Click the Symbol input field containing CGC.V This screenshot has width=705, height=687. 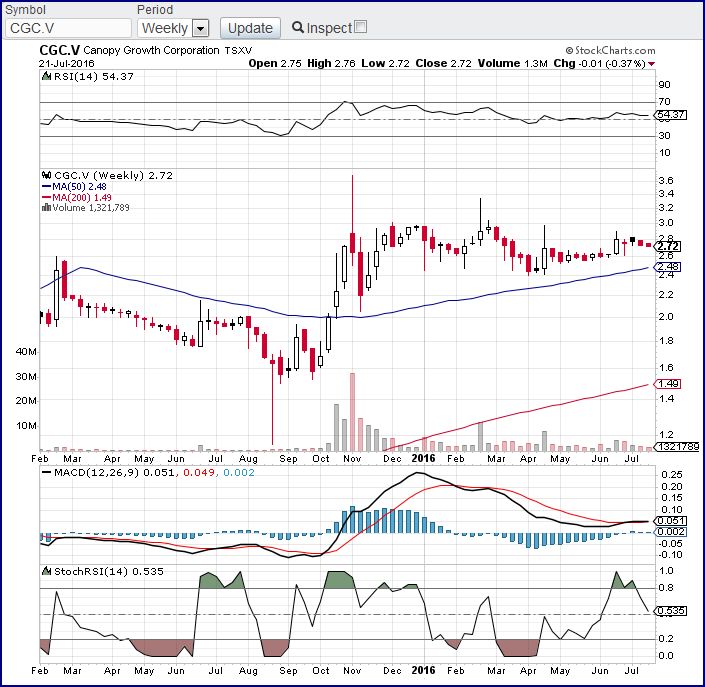point(68,28)
